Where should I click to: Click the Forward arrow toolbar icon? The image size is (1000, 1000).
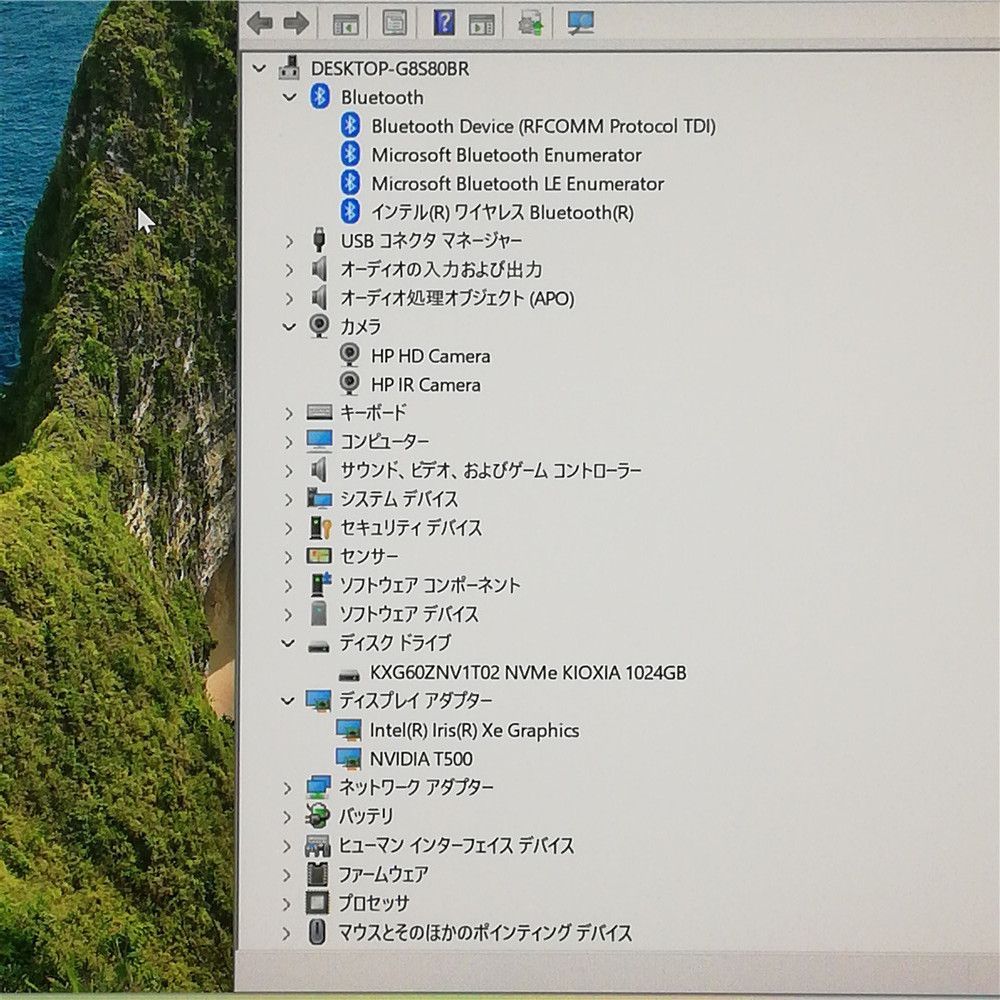pos(296,23)
